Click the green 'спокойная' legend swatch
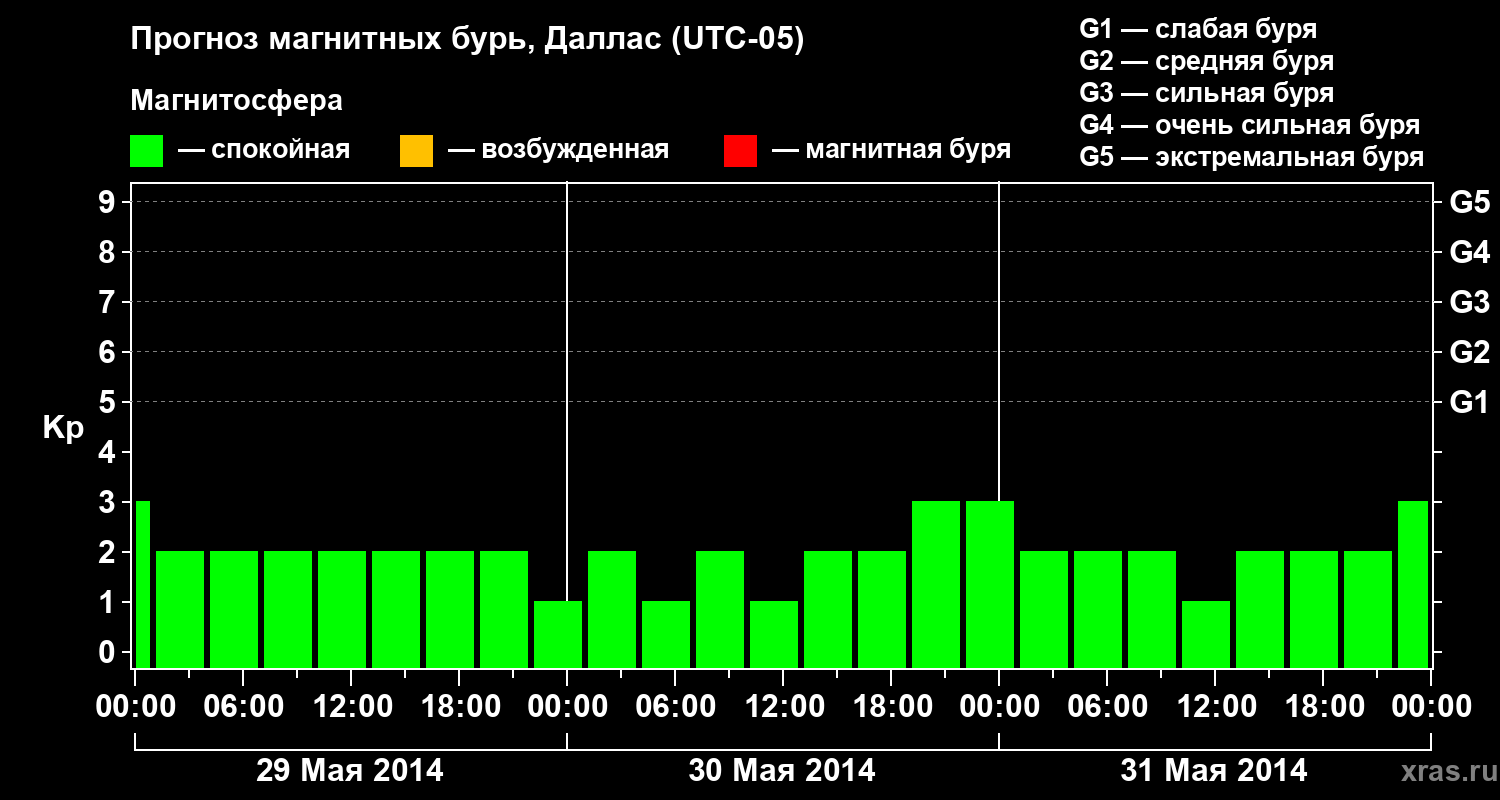 click(x=147, y=151)
